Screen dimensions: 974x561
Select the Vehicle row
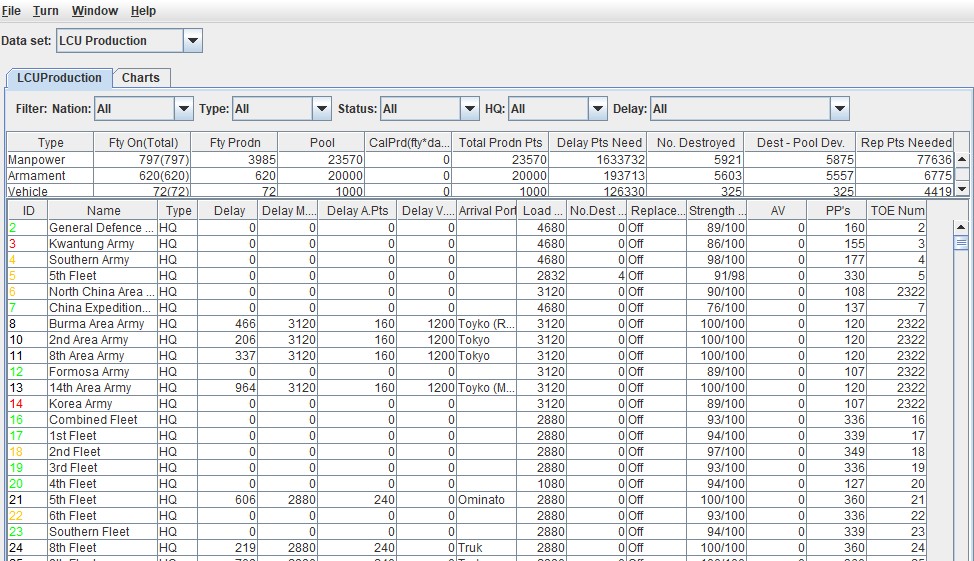tap(480, 191)
